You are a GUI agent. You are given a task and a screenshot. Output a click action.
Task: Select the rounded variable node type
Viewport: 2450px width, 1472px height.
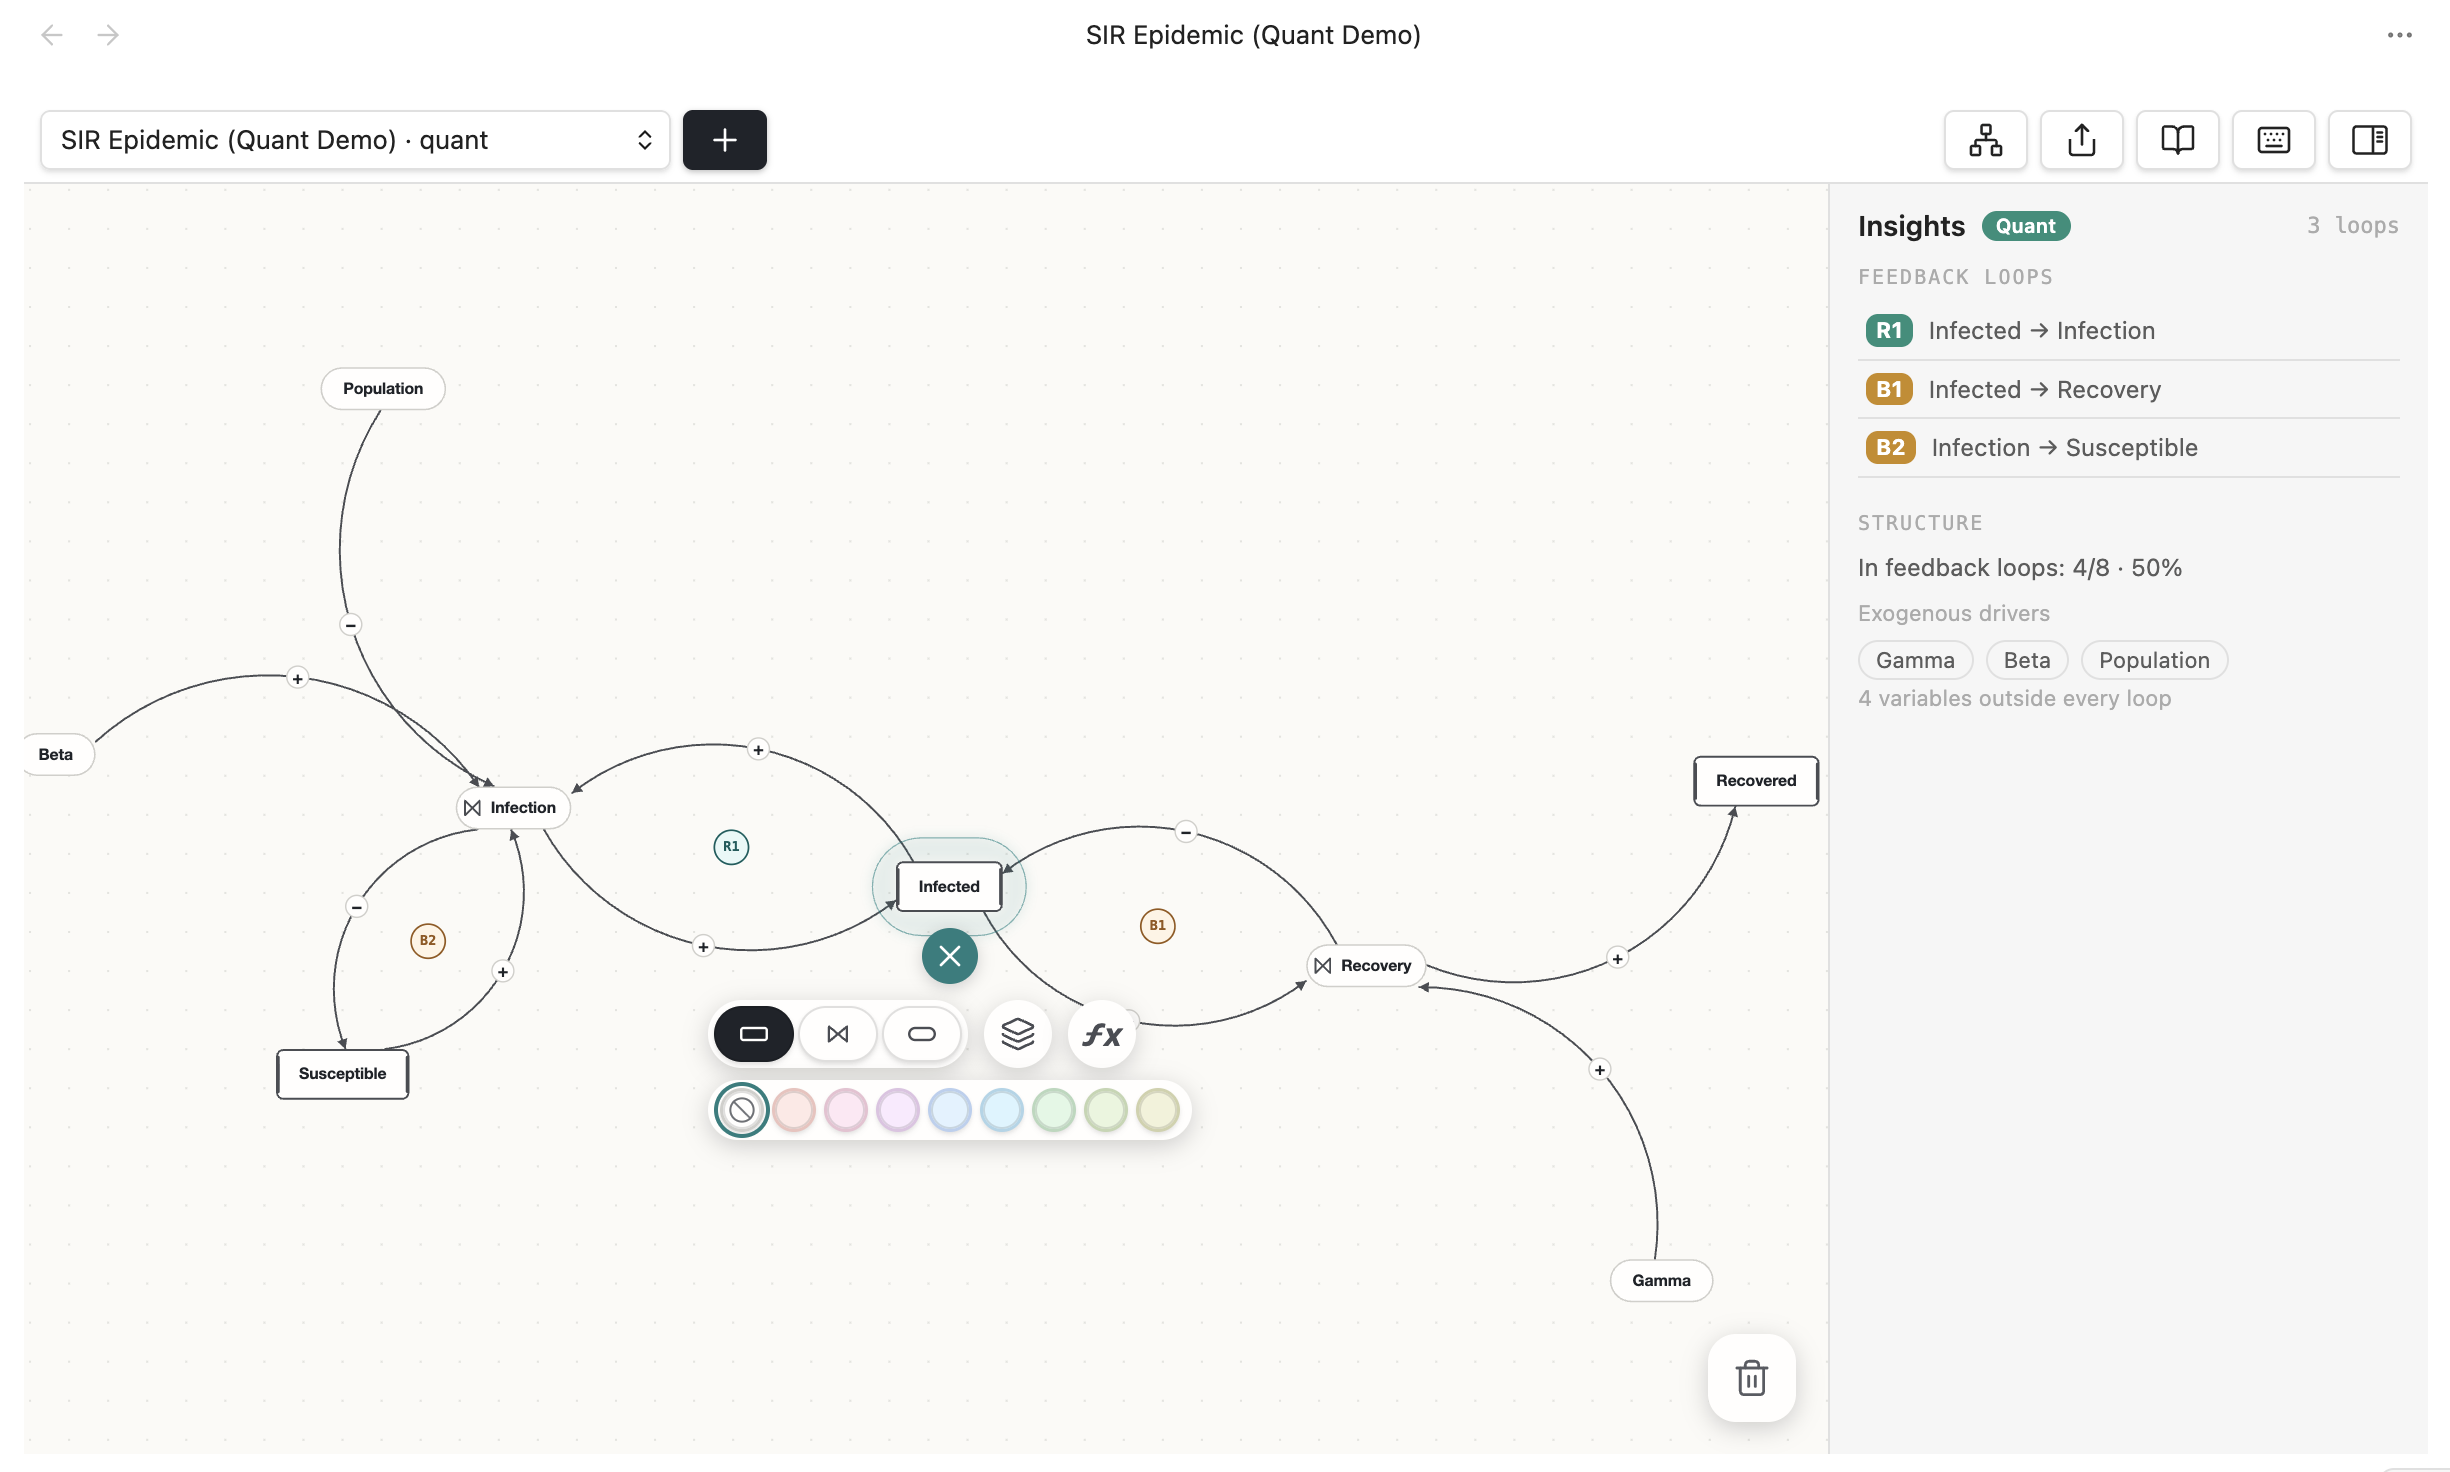[922, 1034]
